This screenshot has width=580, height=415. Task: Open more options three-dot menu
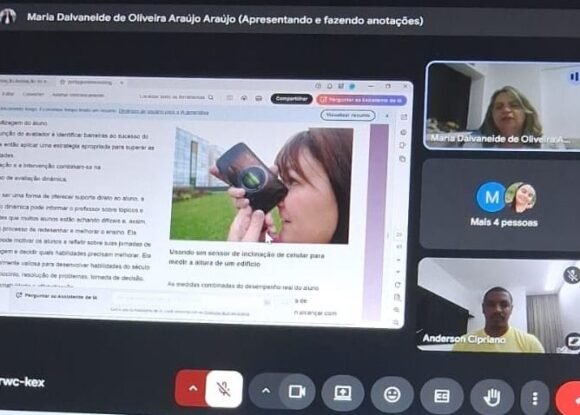click(535, 399)
